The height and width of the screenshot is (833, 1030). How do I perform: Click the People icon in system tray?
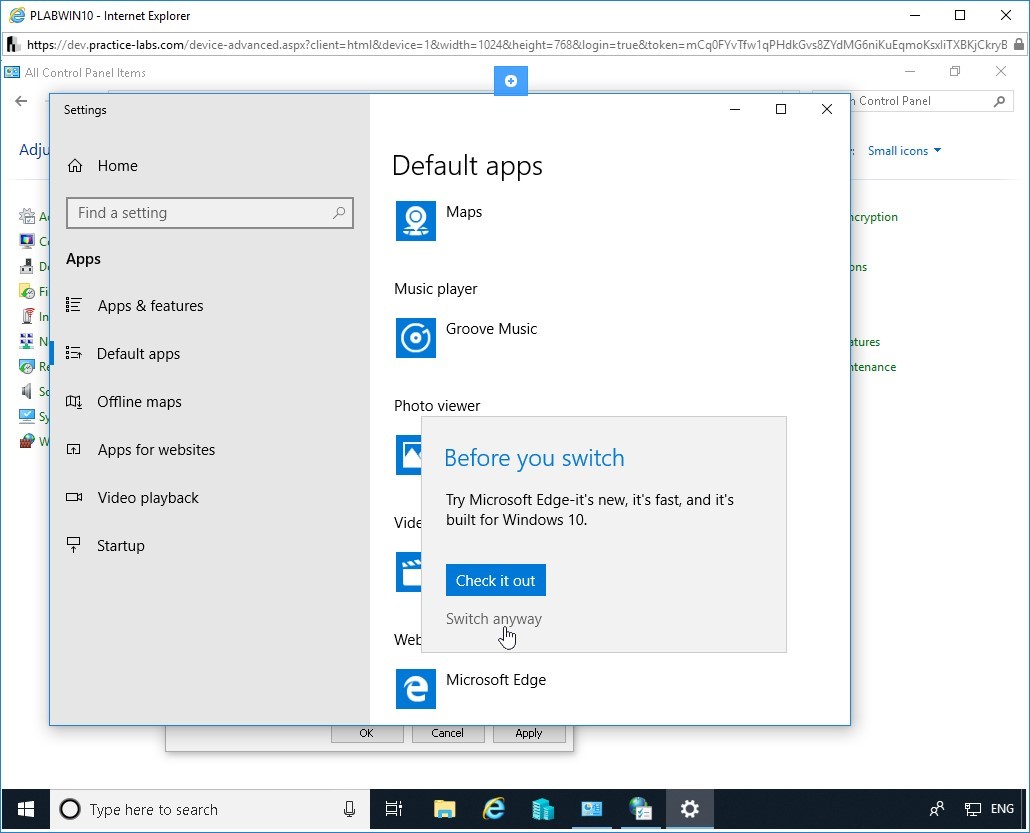click(937, 809)
